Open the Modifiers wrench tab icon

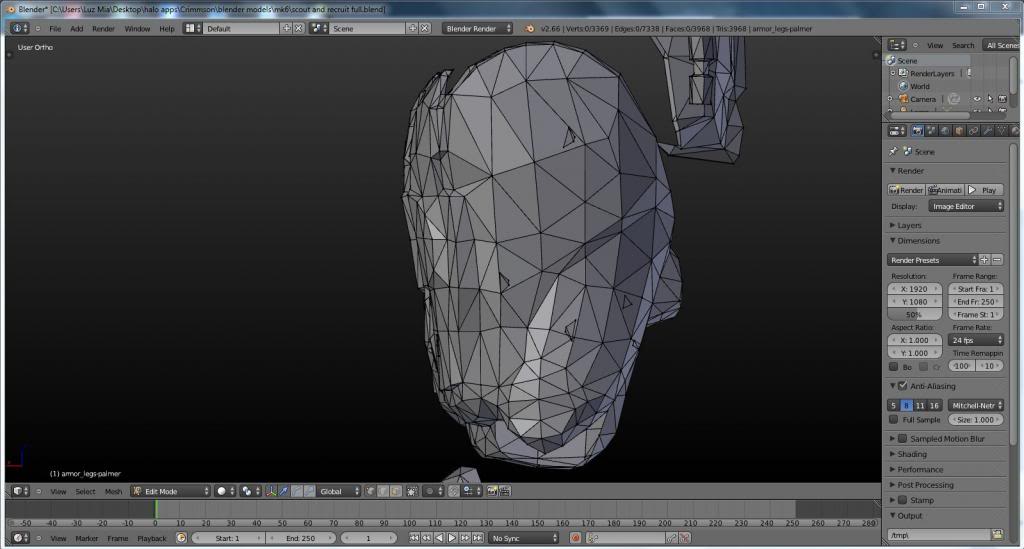click(987, 130)
